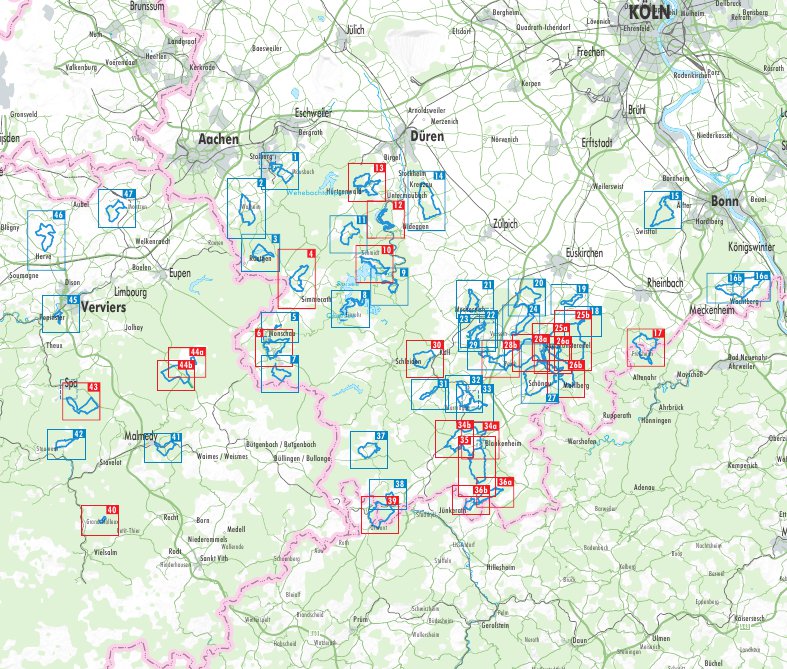Select route box 46 at Herve

[46, 237]
